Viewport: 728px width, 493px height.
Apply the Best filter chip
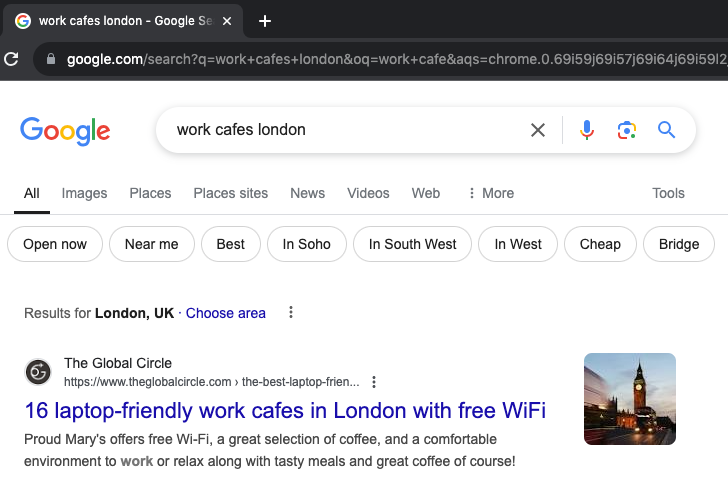coord(231,244)
